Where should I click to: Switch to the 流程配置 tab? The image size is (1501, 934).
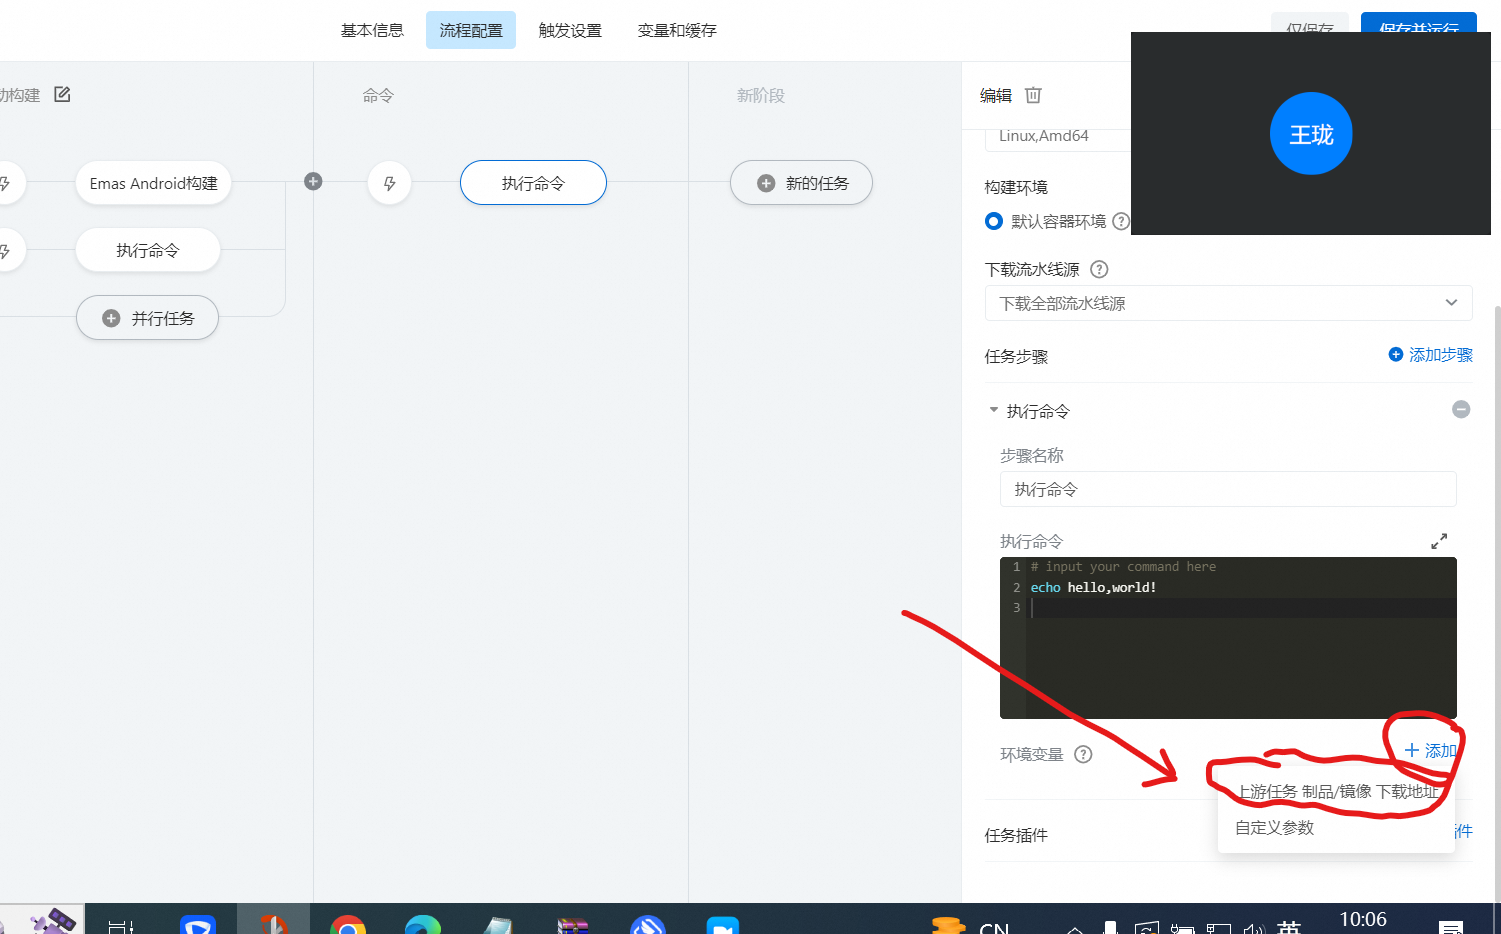click(x=471, y=30)
